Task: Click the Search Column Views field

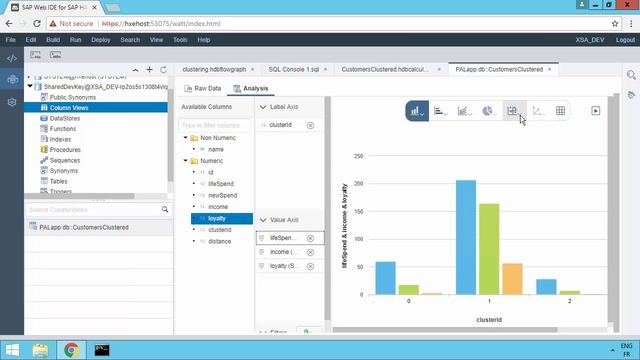Action: point(93,210)
